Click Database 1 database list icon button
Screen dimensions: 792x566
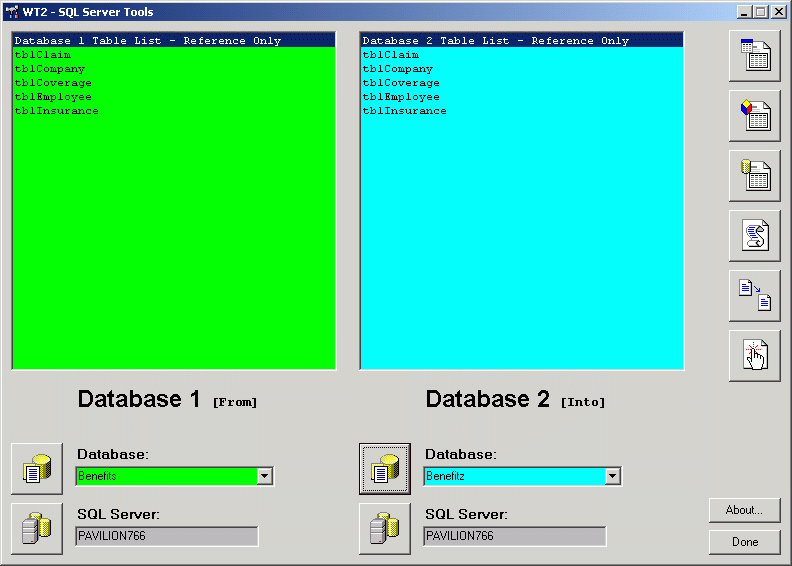[x=37, y=469]
